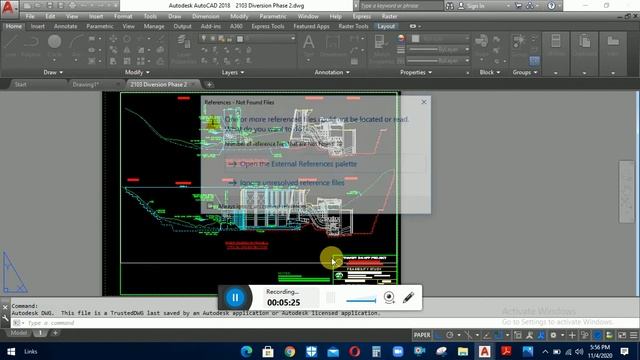
Task: Expand the Layers panel dropdown
Action: 233,72
